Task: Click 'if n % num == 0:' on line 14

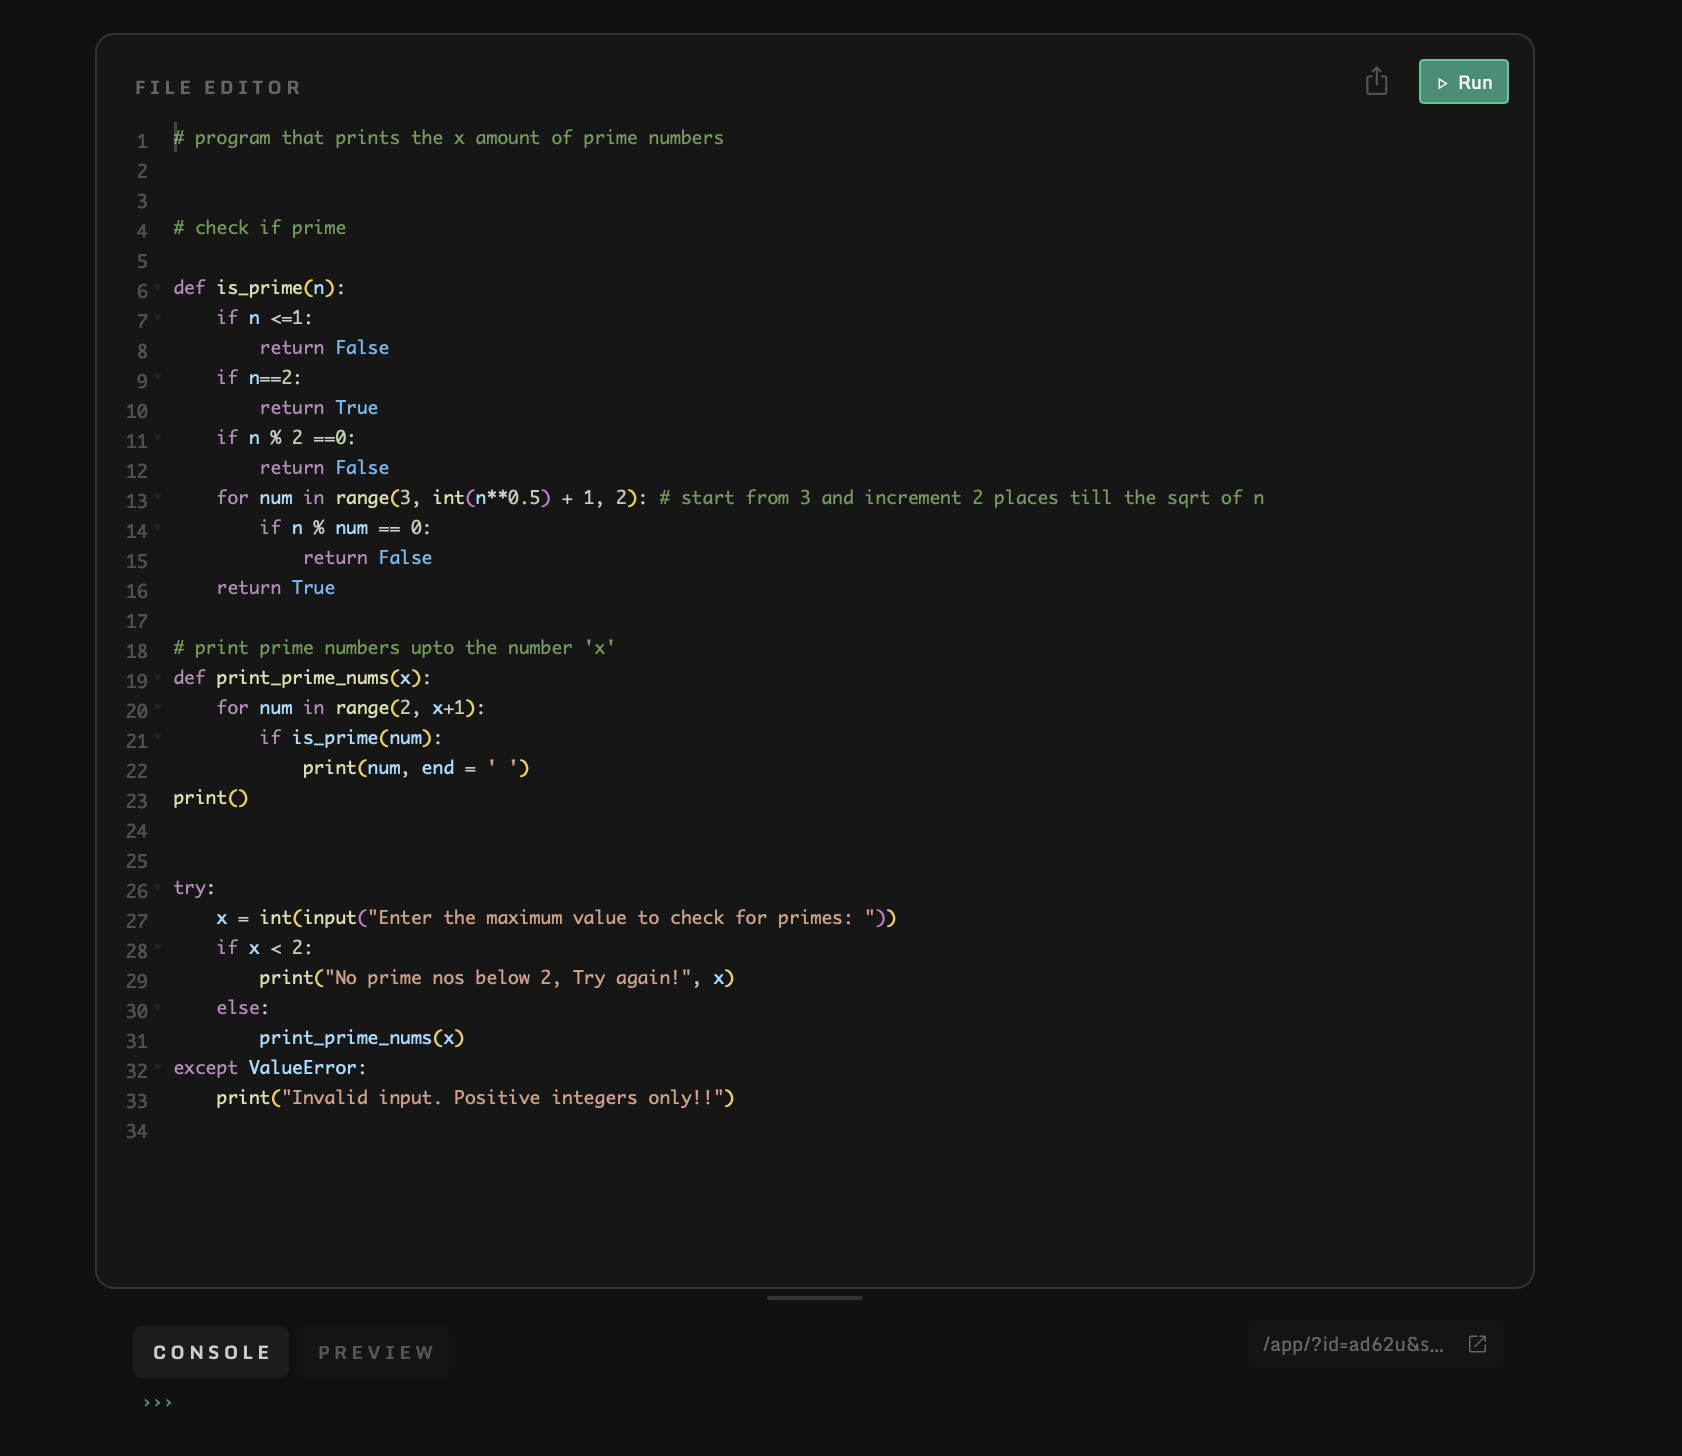Action: 345,528
